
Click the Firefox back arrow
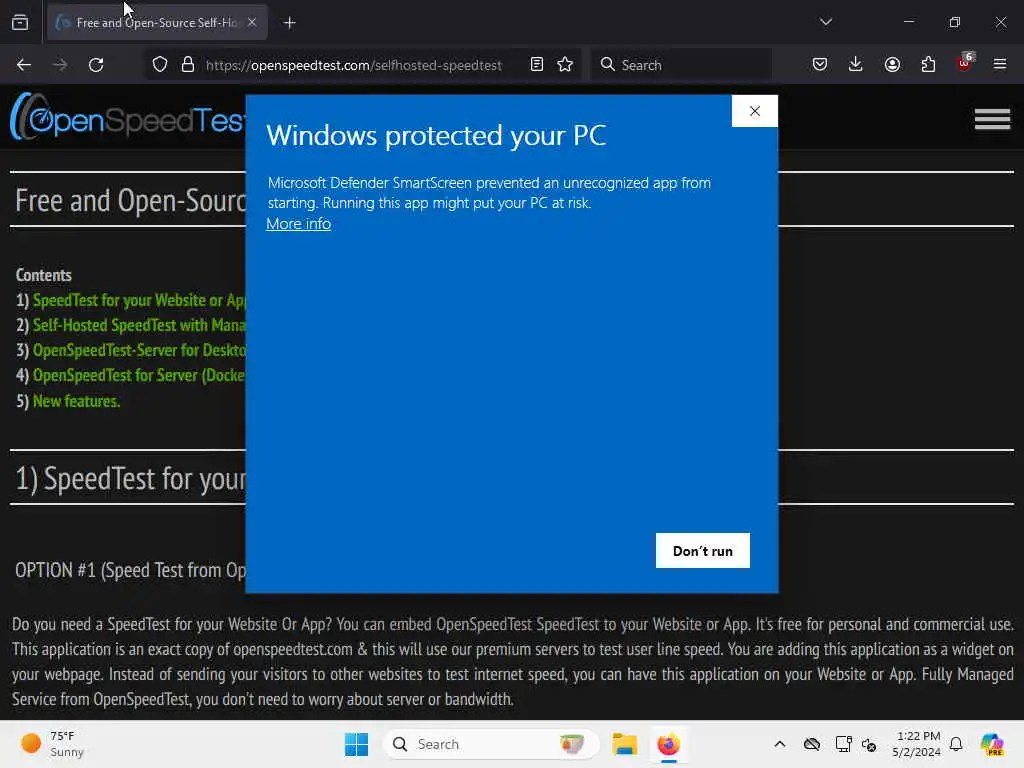[x=24, y=65]
